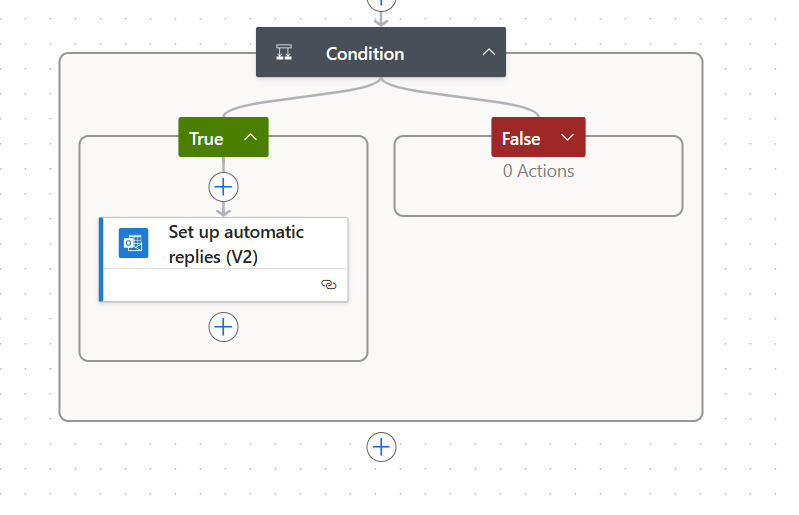Select the red False branch label
The image size is (799, 515).
521,139
